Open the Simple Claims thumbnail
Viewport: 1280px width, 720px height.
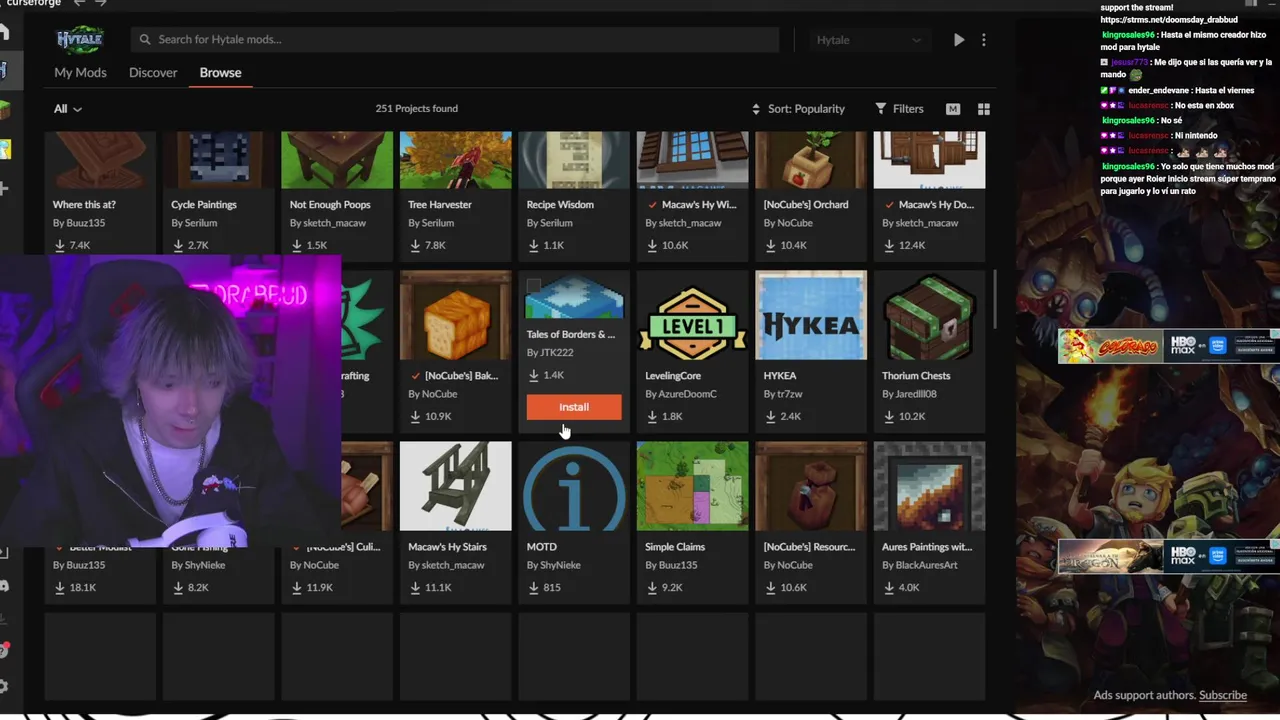[692, 486]
